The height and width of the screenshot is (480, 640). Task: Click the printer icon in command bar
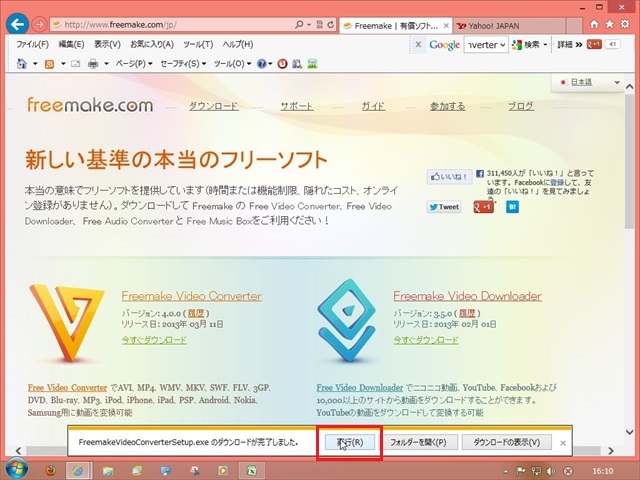(x=93, y=64)
